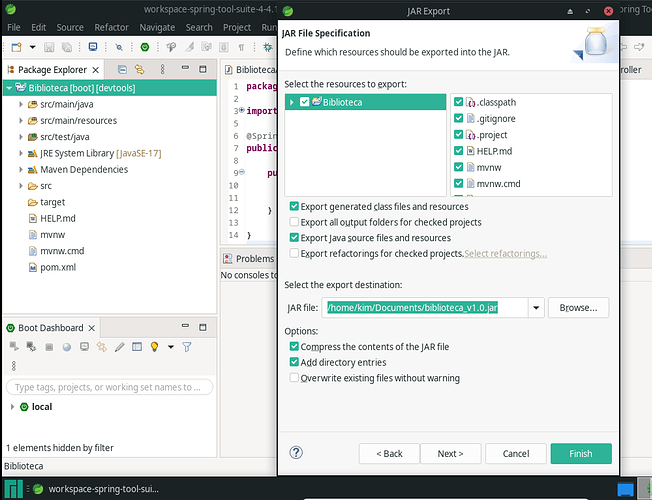652x500 pixels.
Task: Click the Boot Dashboard tags filter field
Action: point(110,387)
